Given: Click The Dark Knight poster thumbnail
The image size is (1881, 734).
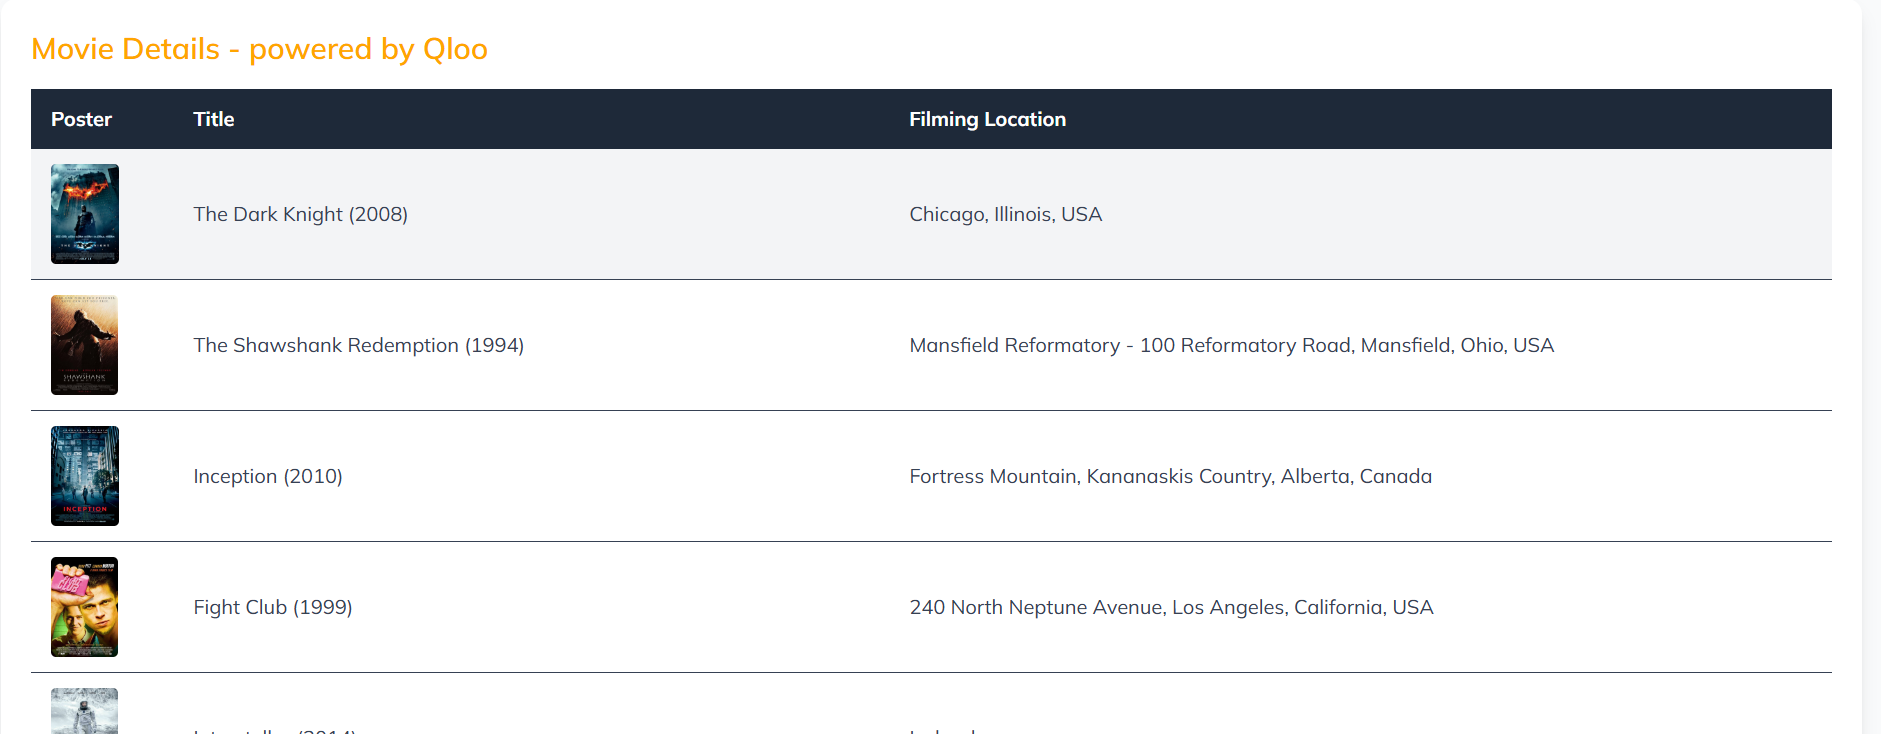Looking at the screenshot, I should (85, 214).
